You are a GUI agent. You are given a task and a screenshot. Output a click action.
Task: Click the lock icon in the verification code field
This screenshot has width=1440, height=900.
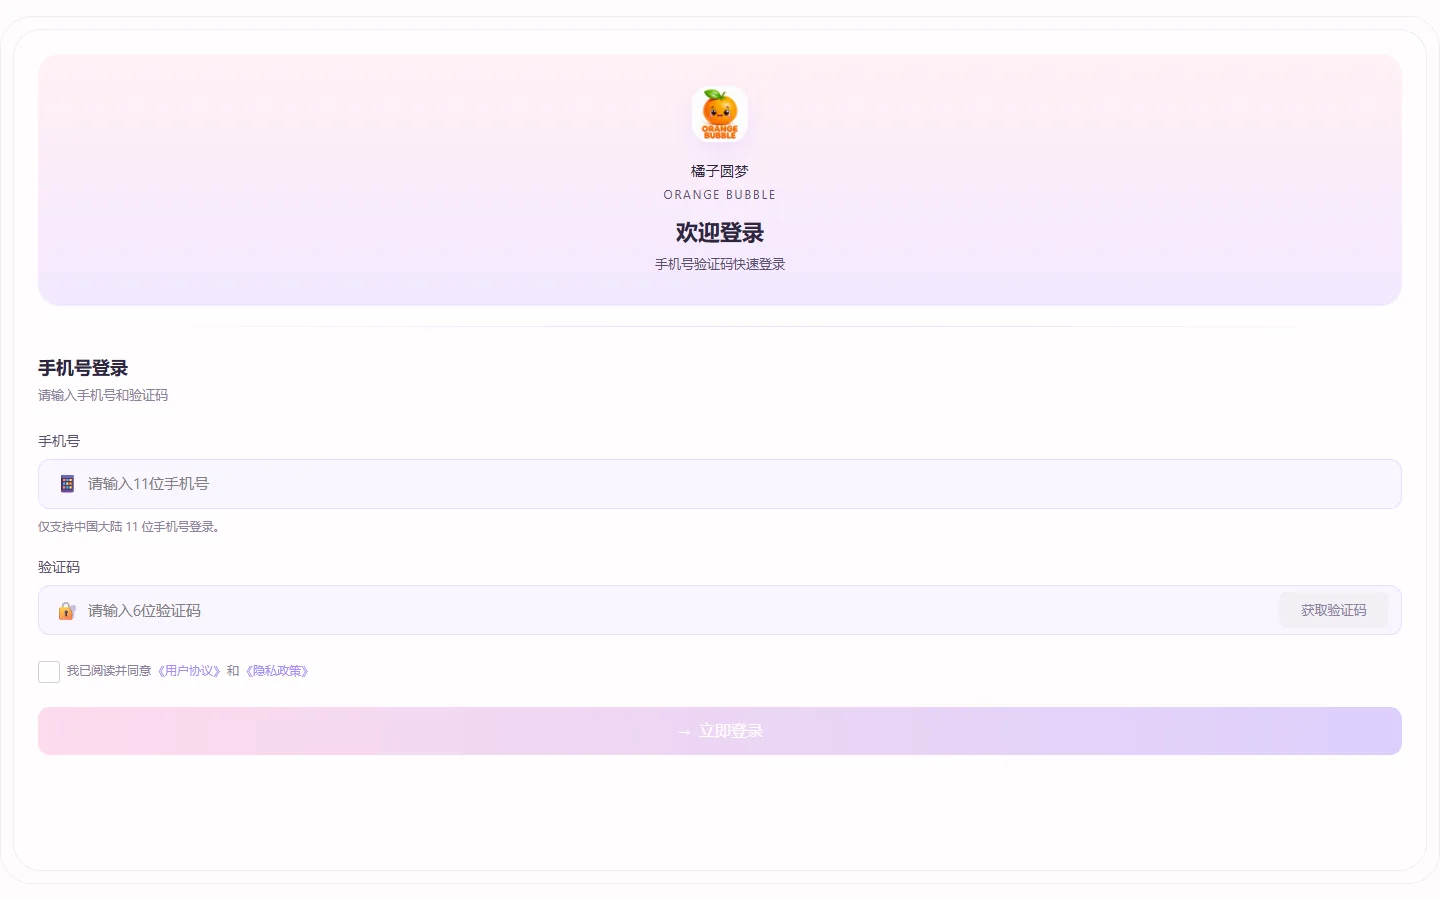pyautogui.click(x=67, y=611)
